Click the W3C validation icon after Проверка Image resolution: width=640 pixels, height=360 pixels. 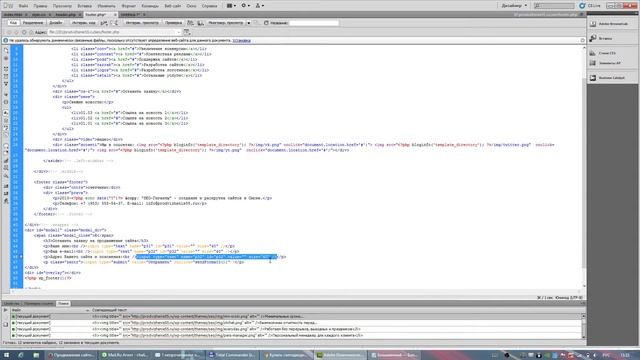pyautogui.click(x=190, y=23)
